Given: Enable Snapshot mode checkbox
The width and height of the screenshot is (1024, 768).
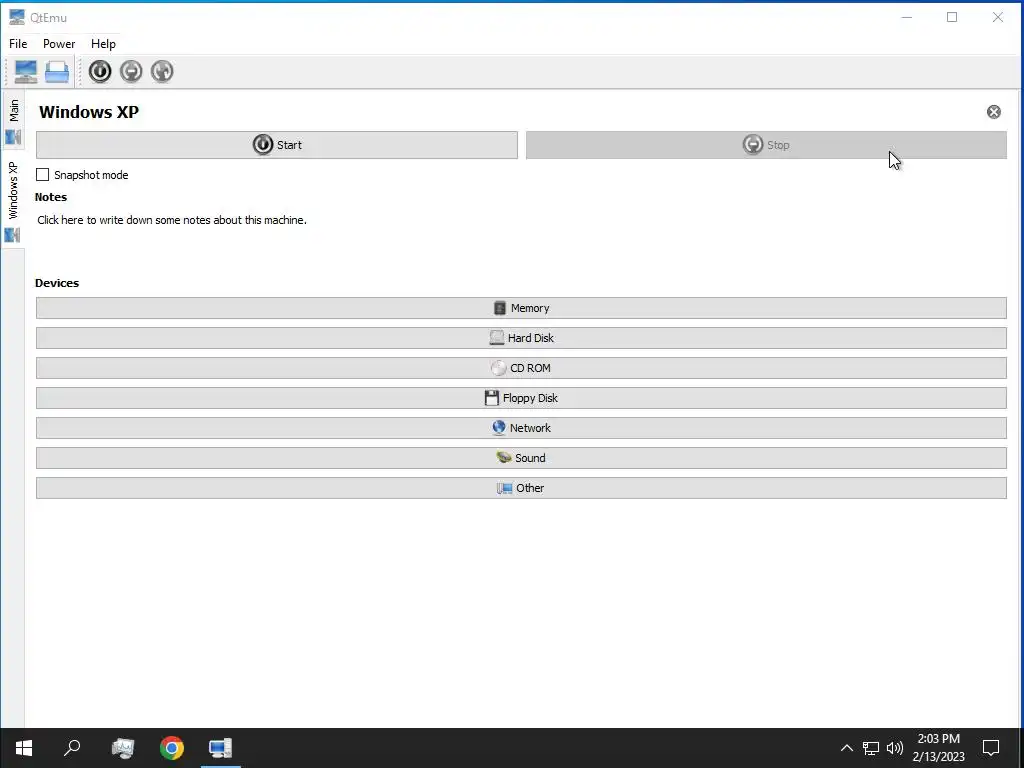Looking at the screenshot, I should coord(42,175).
